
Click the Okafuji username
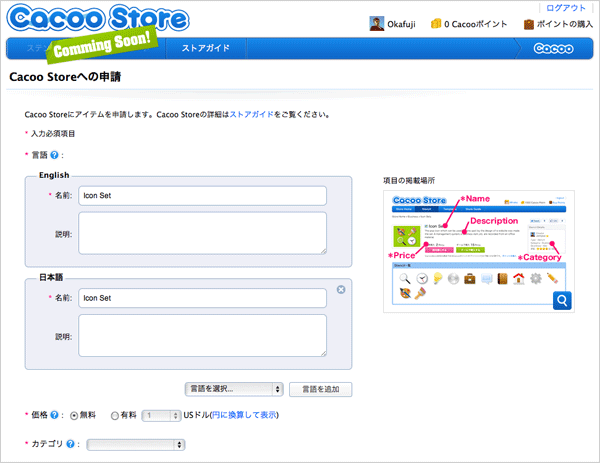coord(401,24)
